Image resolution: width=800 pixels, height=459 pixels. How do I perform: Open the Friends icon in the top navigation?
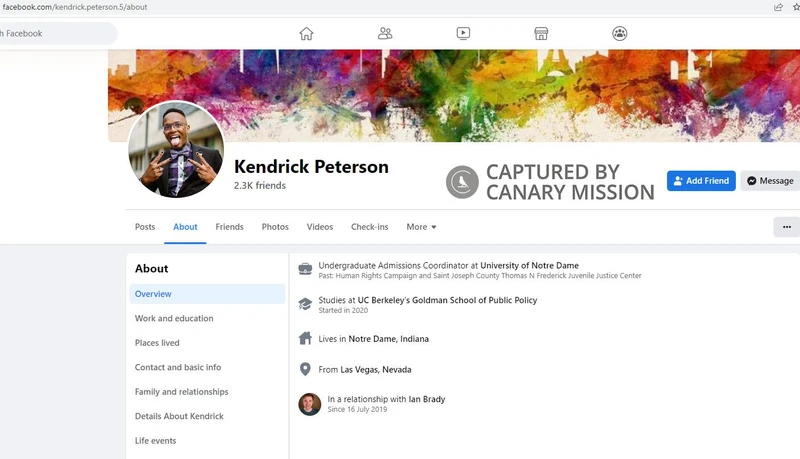[x=385, y=34]
